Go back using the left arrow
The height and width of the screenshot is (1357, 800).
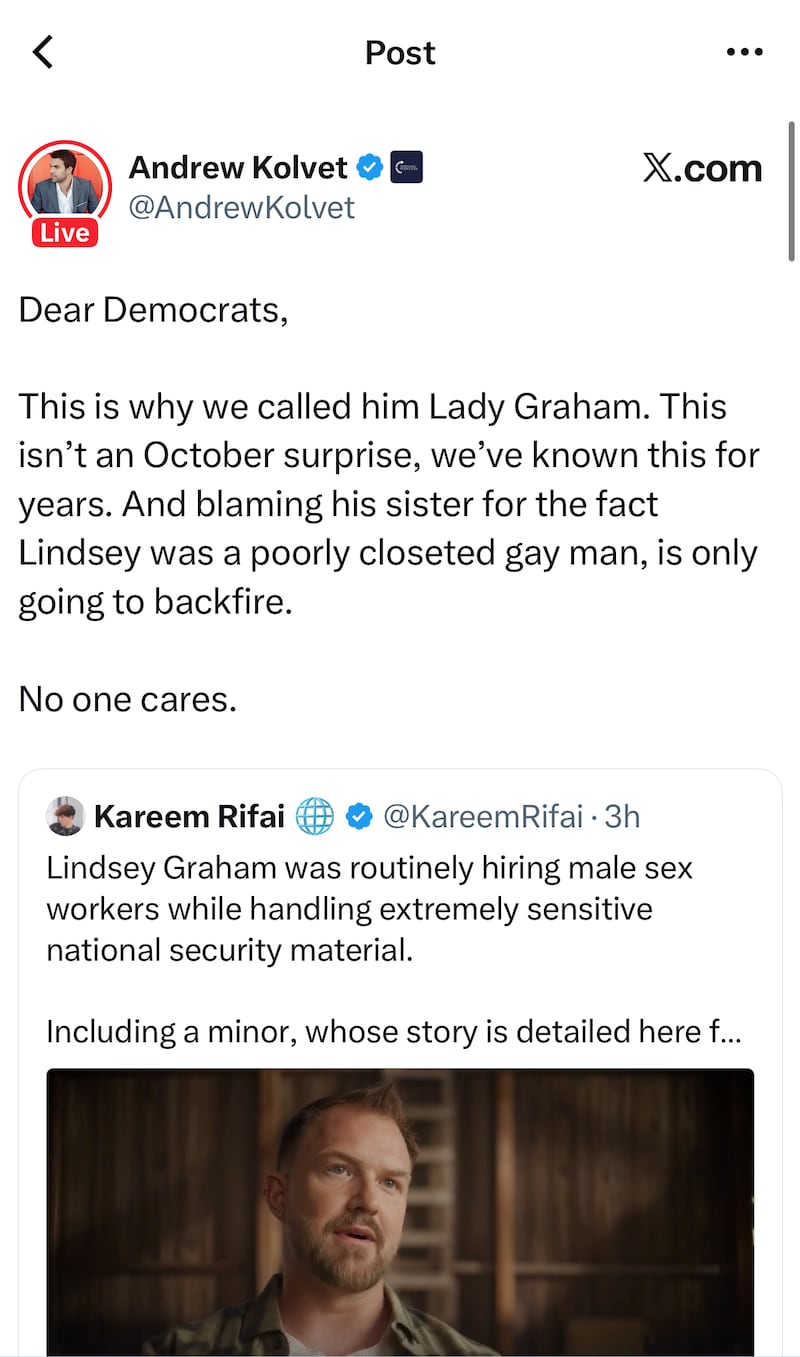pos(43,52)
